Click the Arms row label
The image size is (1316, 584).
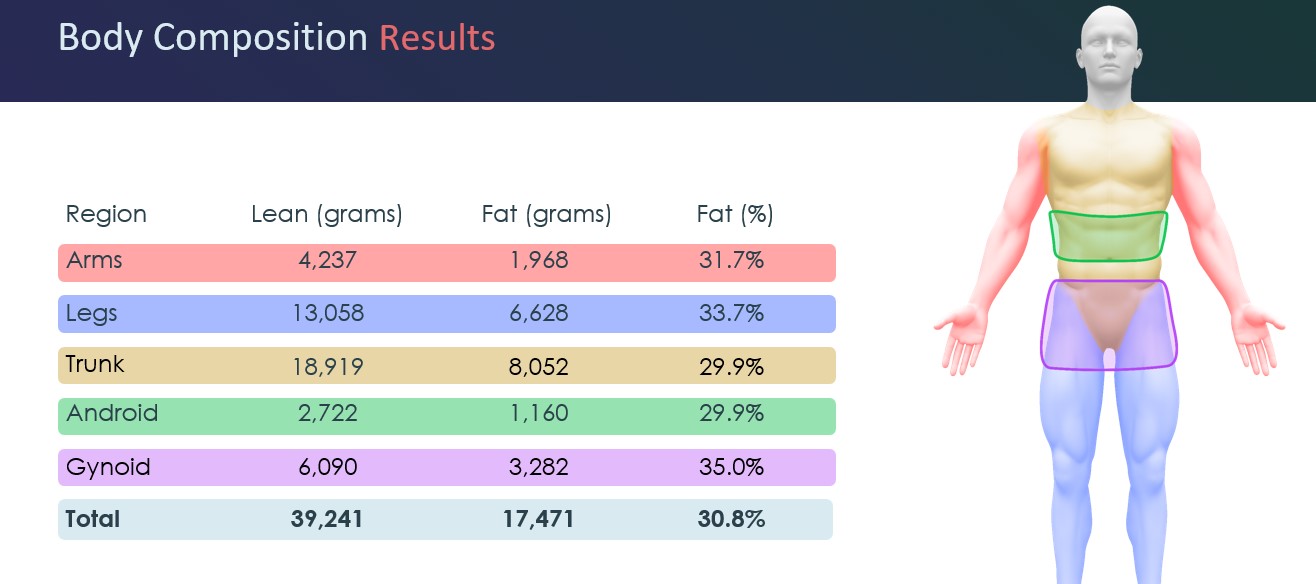coord(95,261)
